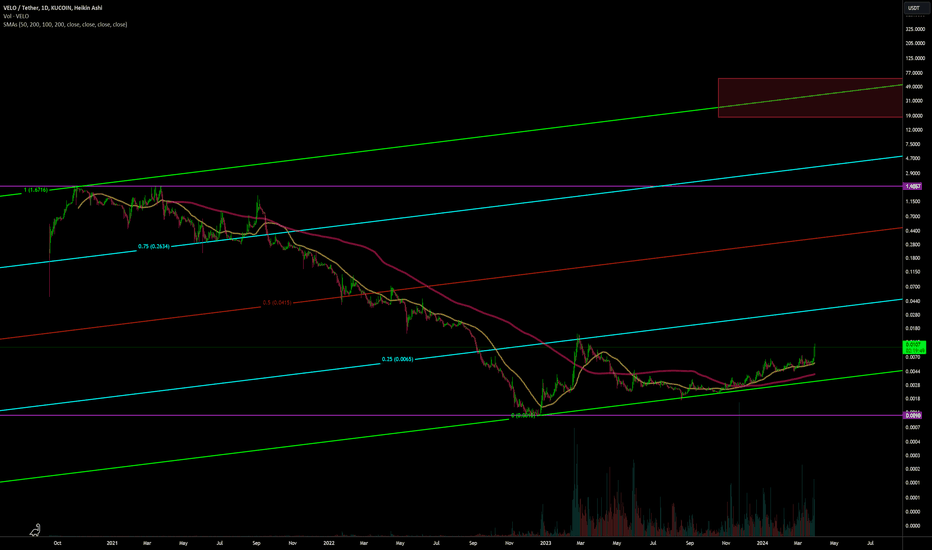The width and height of the screenshot is (932, 550).
Task: Click the 125.0000 price scale label
Action: [915, 58]
